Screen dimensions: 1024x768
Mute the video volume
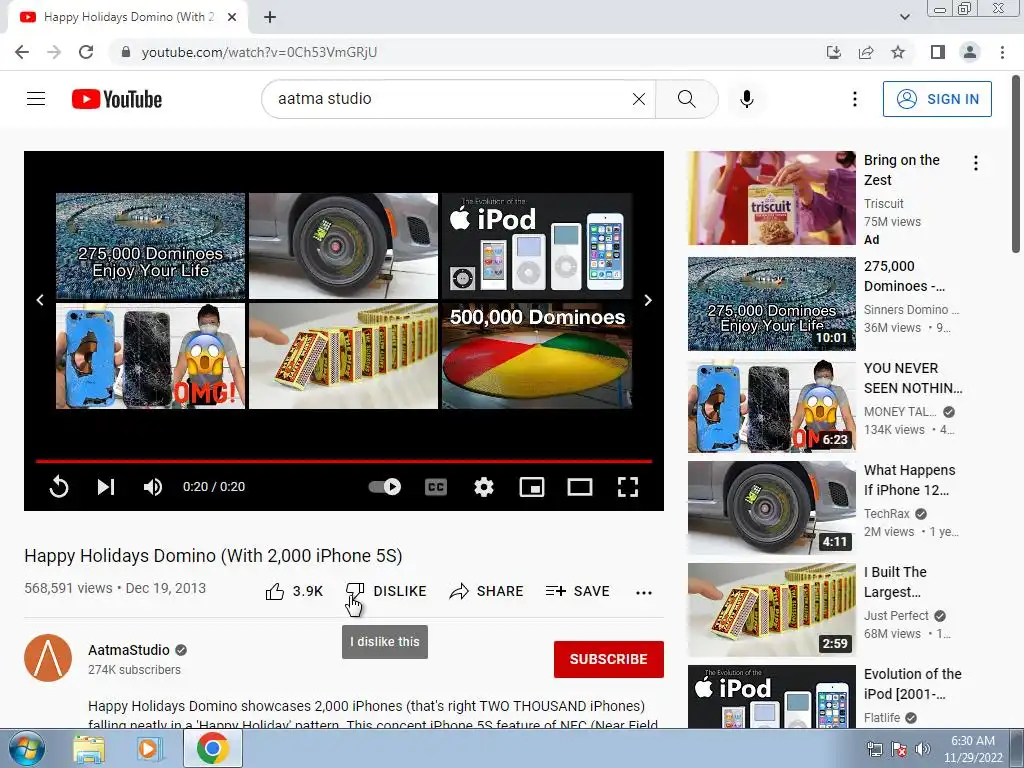[x=153, y=487]
